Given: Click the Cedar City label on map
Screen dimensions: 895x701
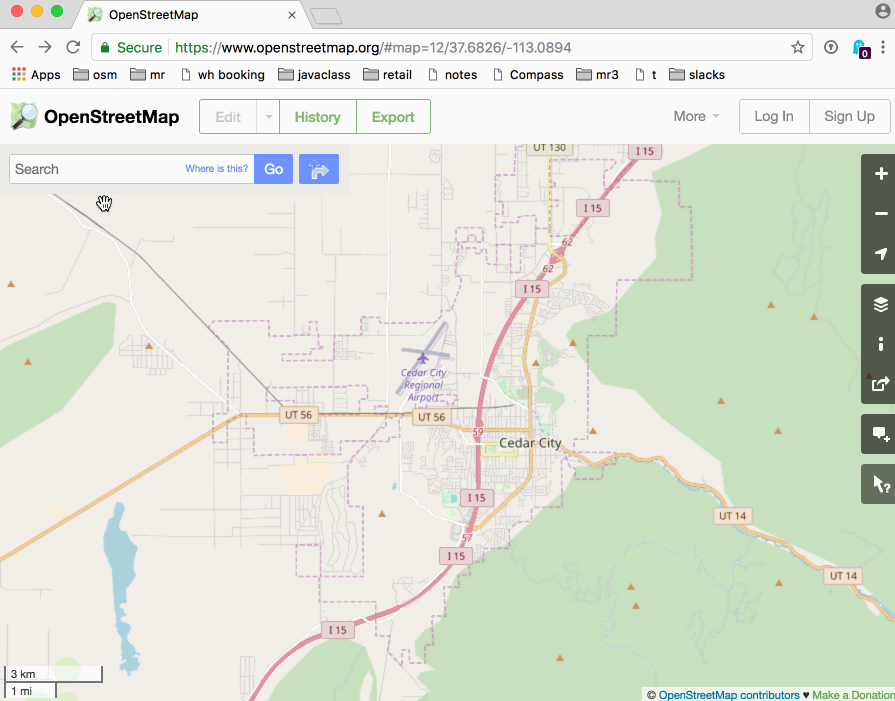Looking at the screenshot, I should pyautogui.click(x=530, y=443).
